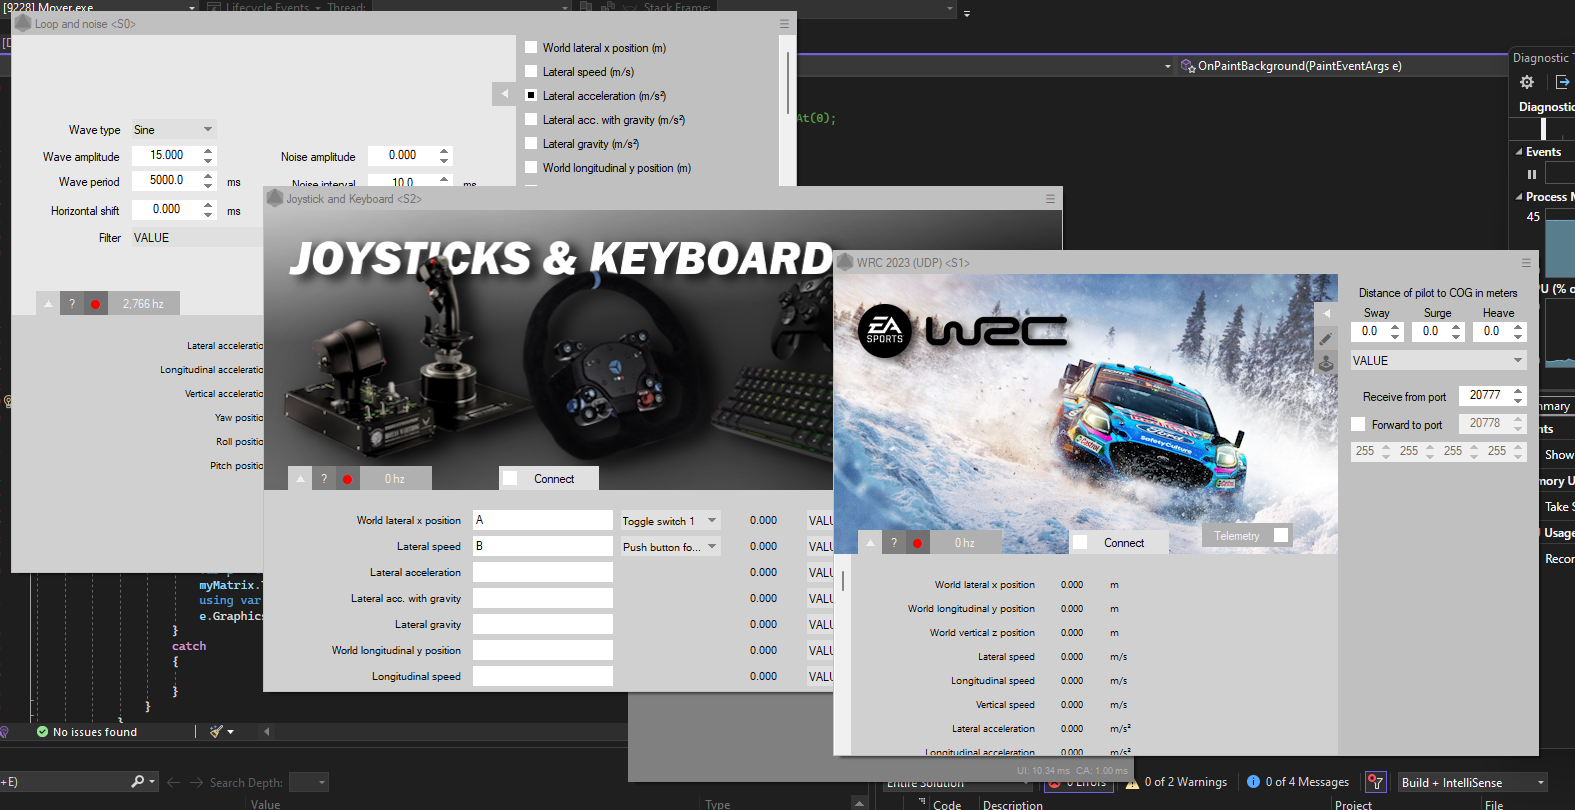The width and height of the screenshot is (1575, 810).
Task: Open the Build + IntelliSense filter dropdown
Action: click(1472, 782)
